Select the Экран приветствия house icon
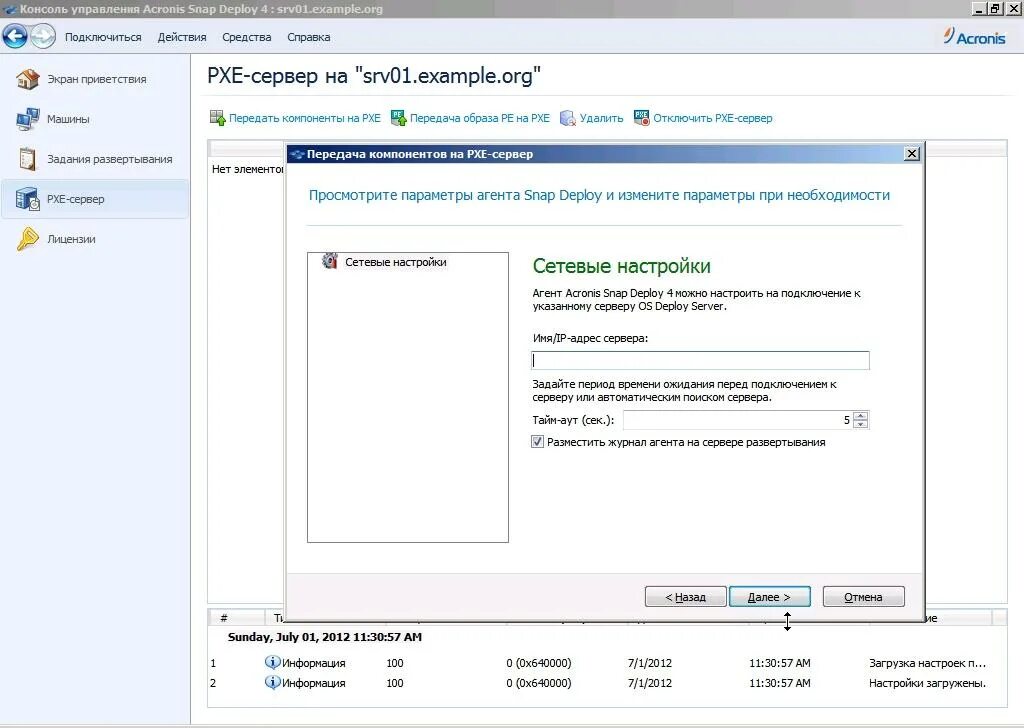The image size is (1024, 728). (x=27, y=79)
